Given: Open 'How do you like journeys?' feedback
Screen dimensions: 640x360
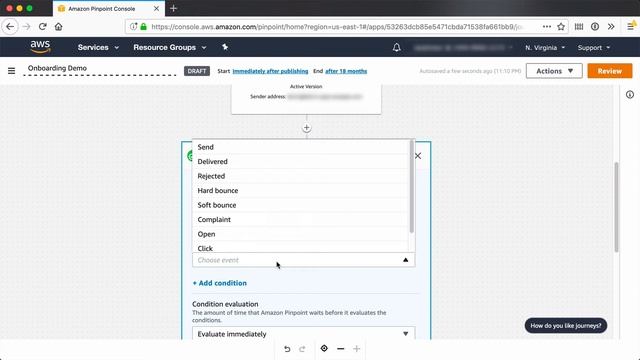Looking at the screenshot, I should point(566,326).
